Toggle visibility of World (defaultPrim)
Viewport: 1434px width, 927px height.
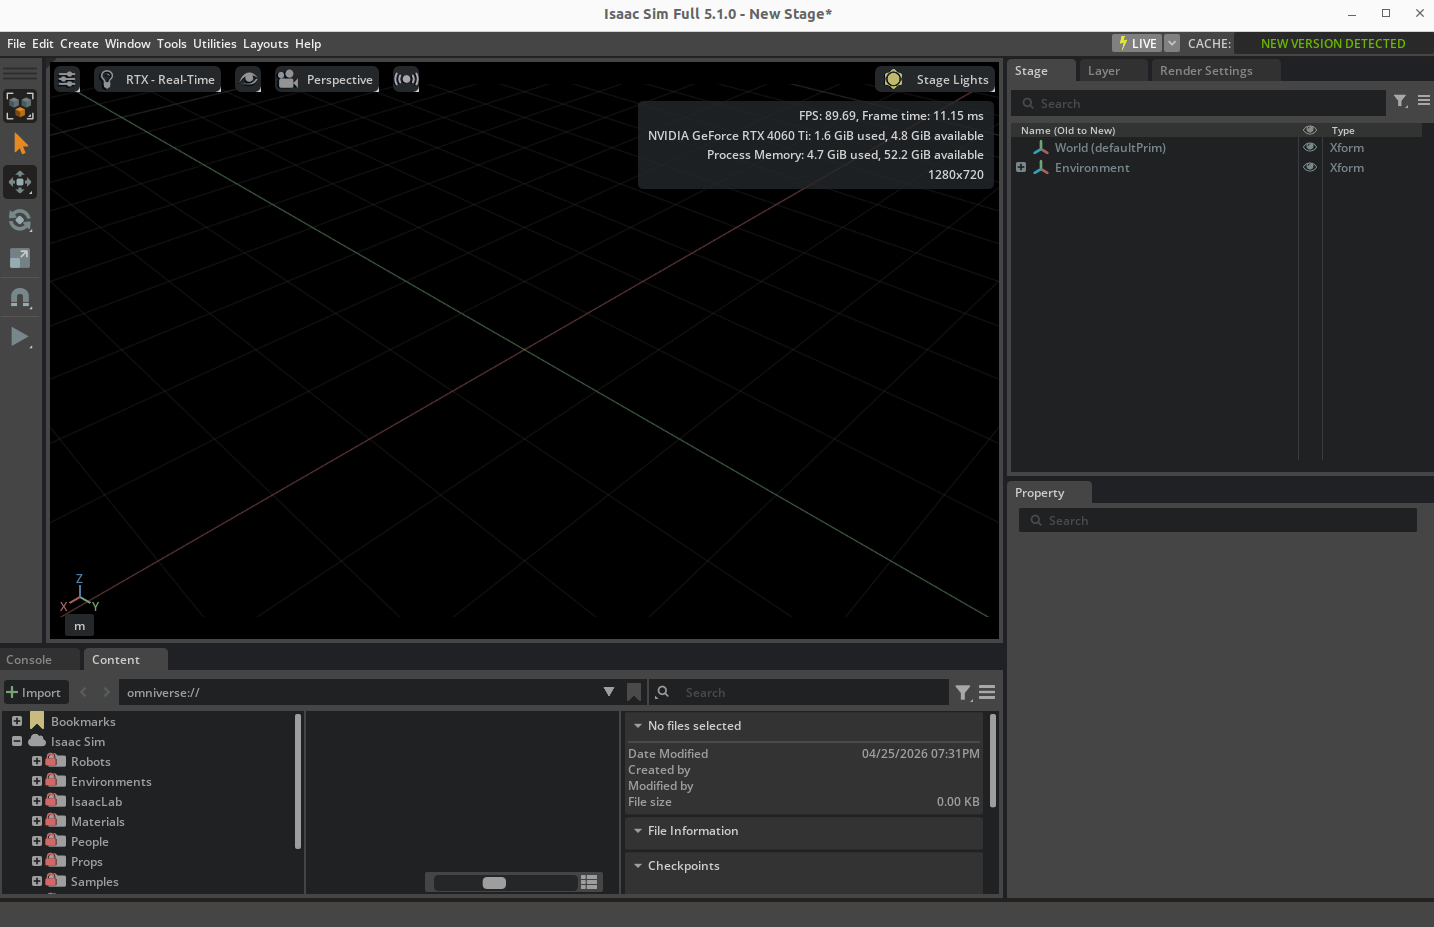pos(1310,147)
